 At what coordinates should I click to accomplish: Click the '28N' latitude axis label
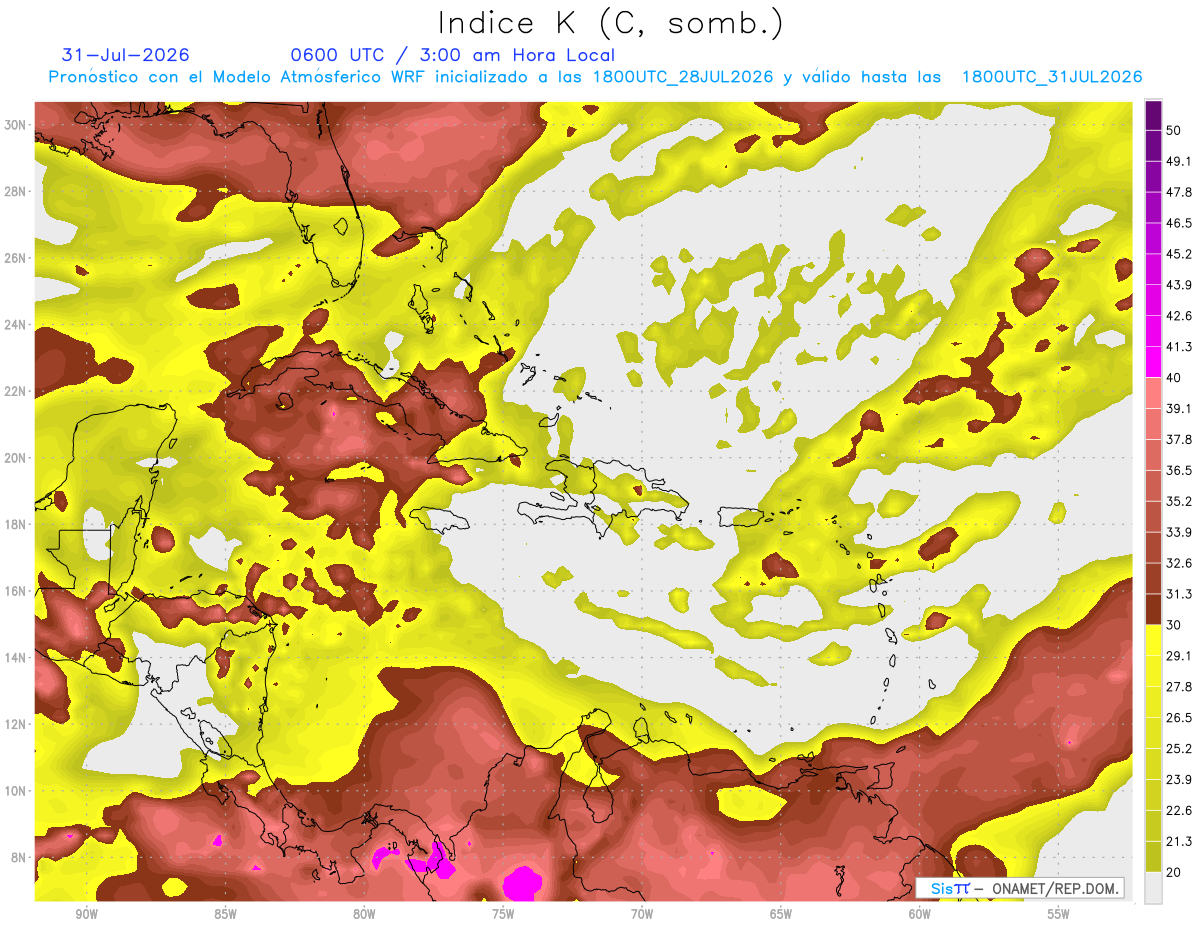point(15,191)
